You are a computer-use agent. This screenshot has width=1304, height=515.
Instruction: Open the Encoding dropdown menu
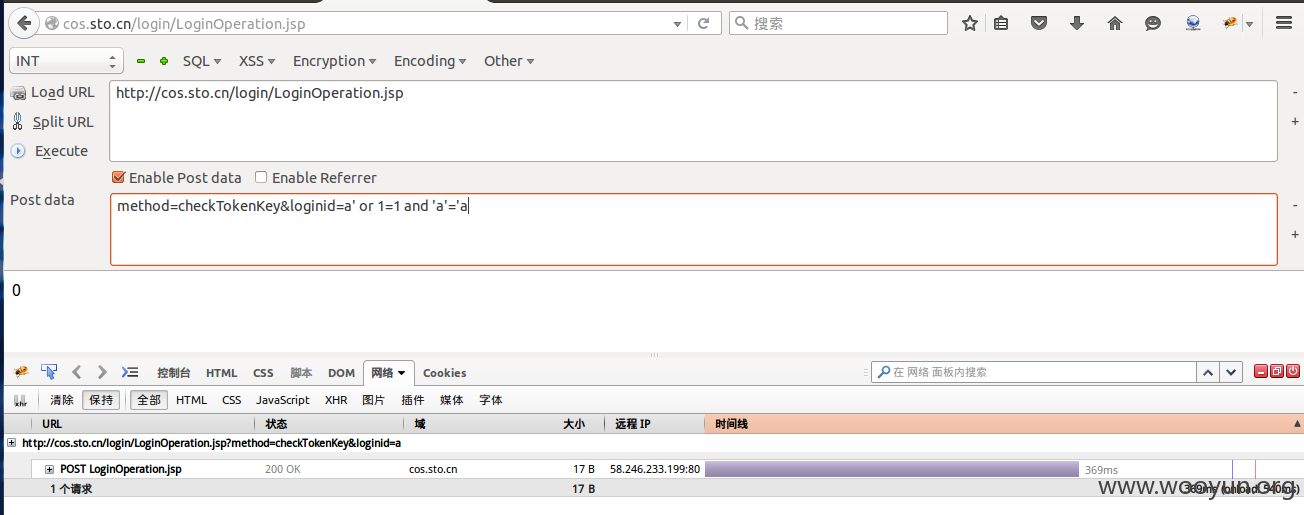(430, 61)
